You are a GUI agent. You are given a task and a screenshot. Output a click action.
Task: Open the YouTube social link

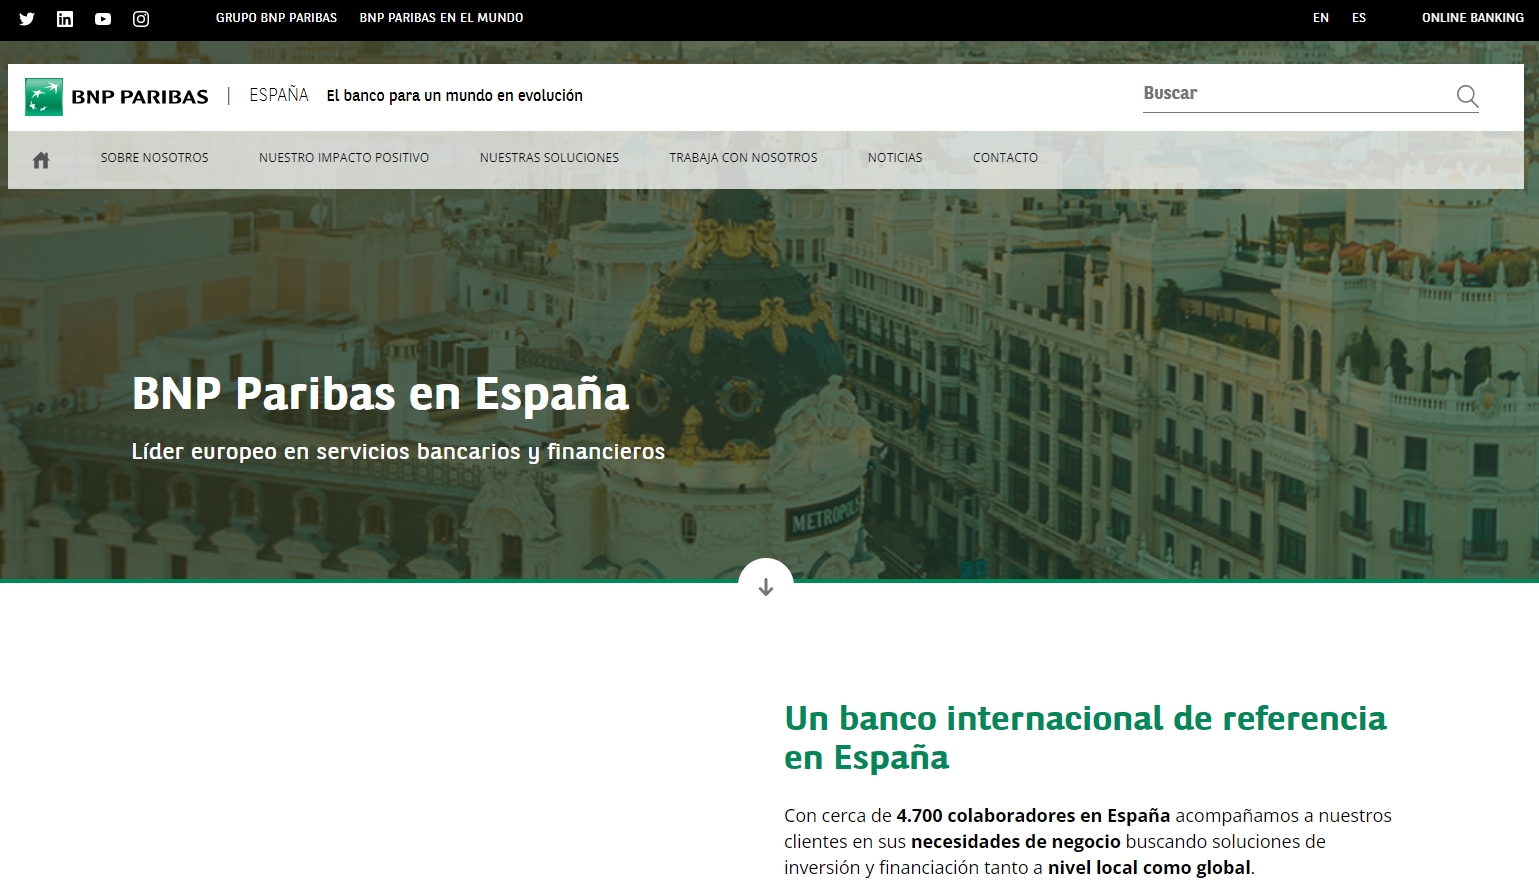pos(103,19)
